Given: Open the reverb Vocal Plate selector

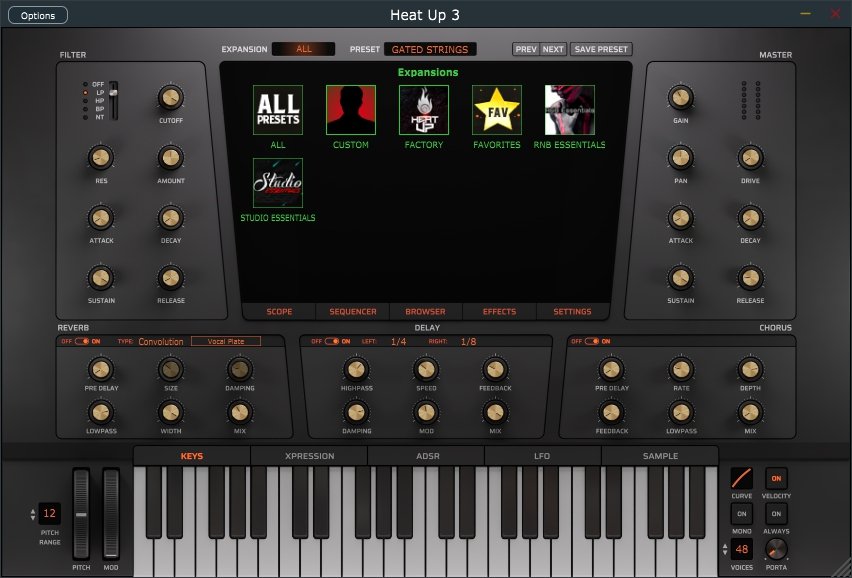Looking at the screenshot, I should 226,341.
